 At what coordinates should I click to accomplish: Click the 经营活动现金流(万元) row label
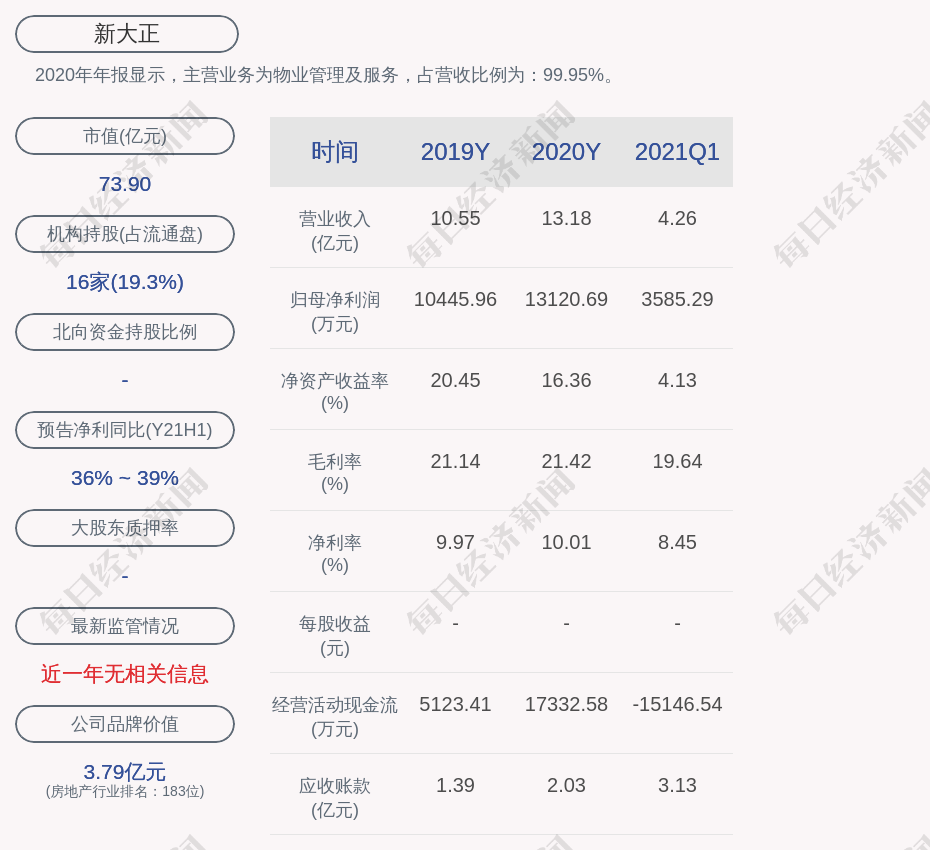(335, 717)
